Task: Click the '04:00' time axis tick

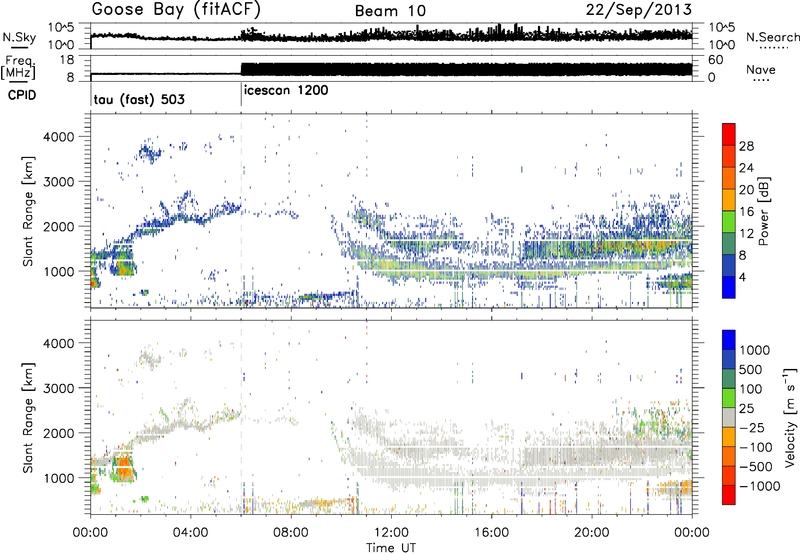Action: pyautogui.click(x=191, y=533)
